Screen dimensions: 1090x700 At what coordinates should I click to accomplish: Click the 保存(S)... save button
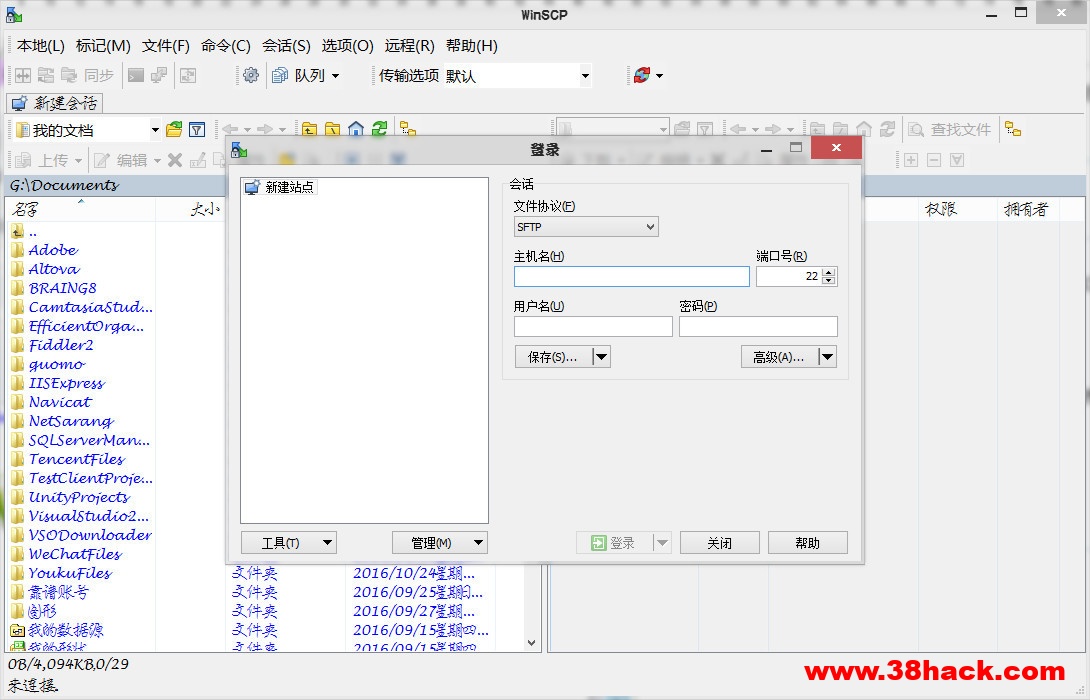coord(553,357)
